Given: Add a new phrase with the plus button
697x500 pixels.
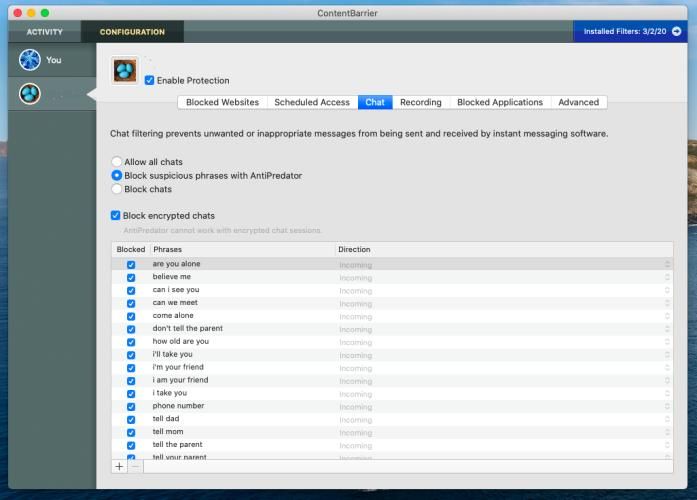Looking at the screenshot, I should (119, 466).
